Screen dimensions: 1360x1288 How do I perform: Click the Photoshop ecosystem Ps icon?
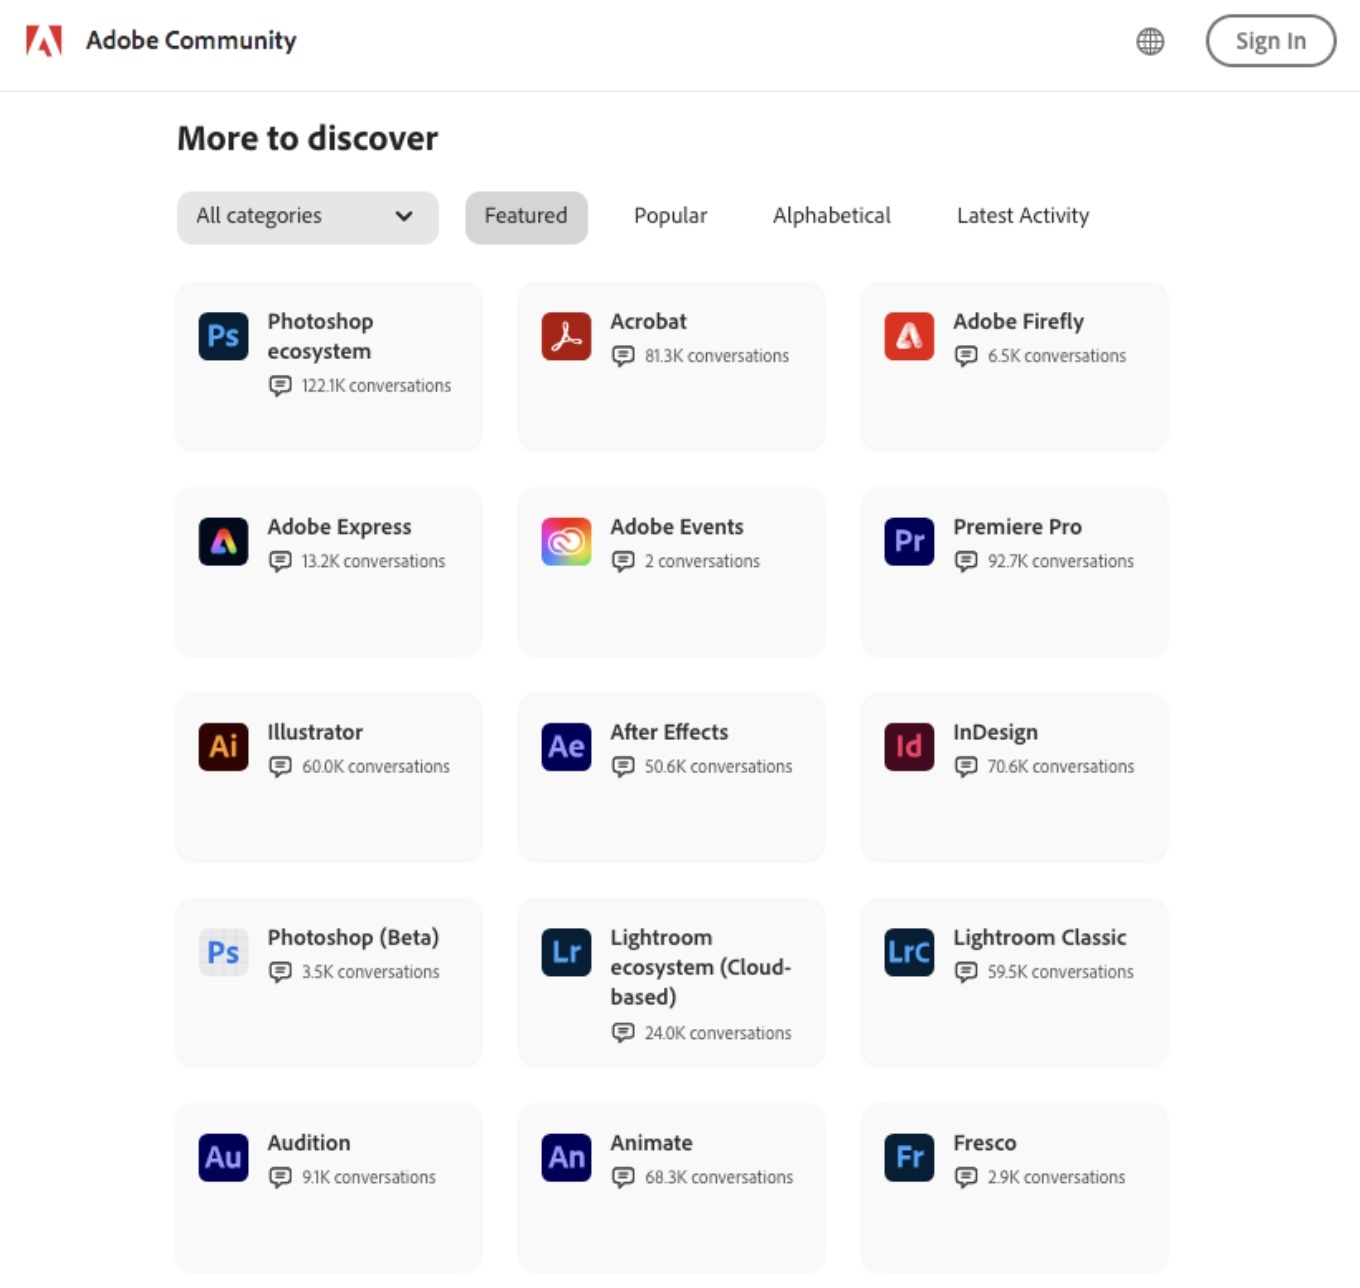(223, 336)
